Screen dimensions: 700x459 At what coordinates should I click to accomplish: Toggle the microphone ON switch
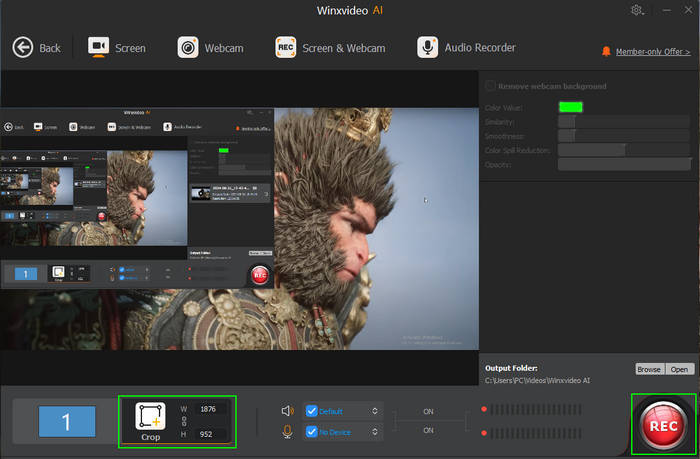click(x=428, y=430)
